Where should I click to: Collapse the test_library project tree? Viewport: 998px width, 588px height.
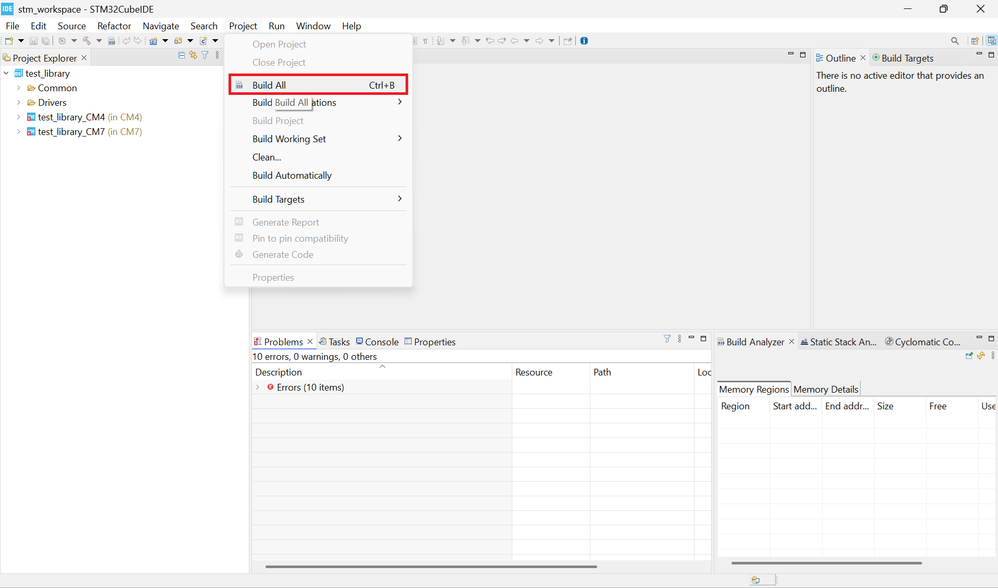coord(6,73)
